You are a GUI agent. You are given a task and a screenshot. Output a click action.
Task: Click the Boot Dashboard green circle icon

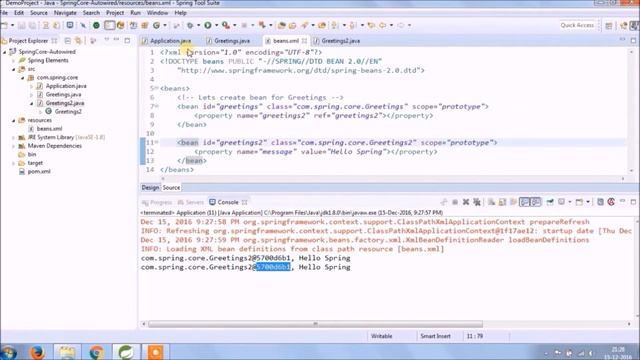point(96,25)
